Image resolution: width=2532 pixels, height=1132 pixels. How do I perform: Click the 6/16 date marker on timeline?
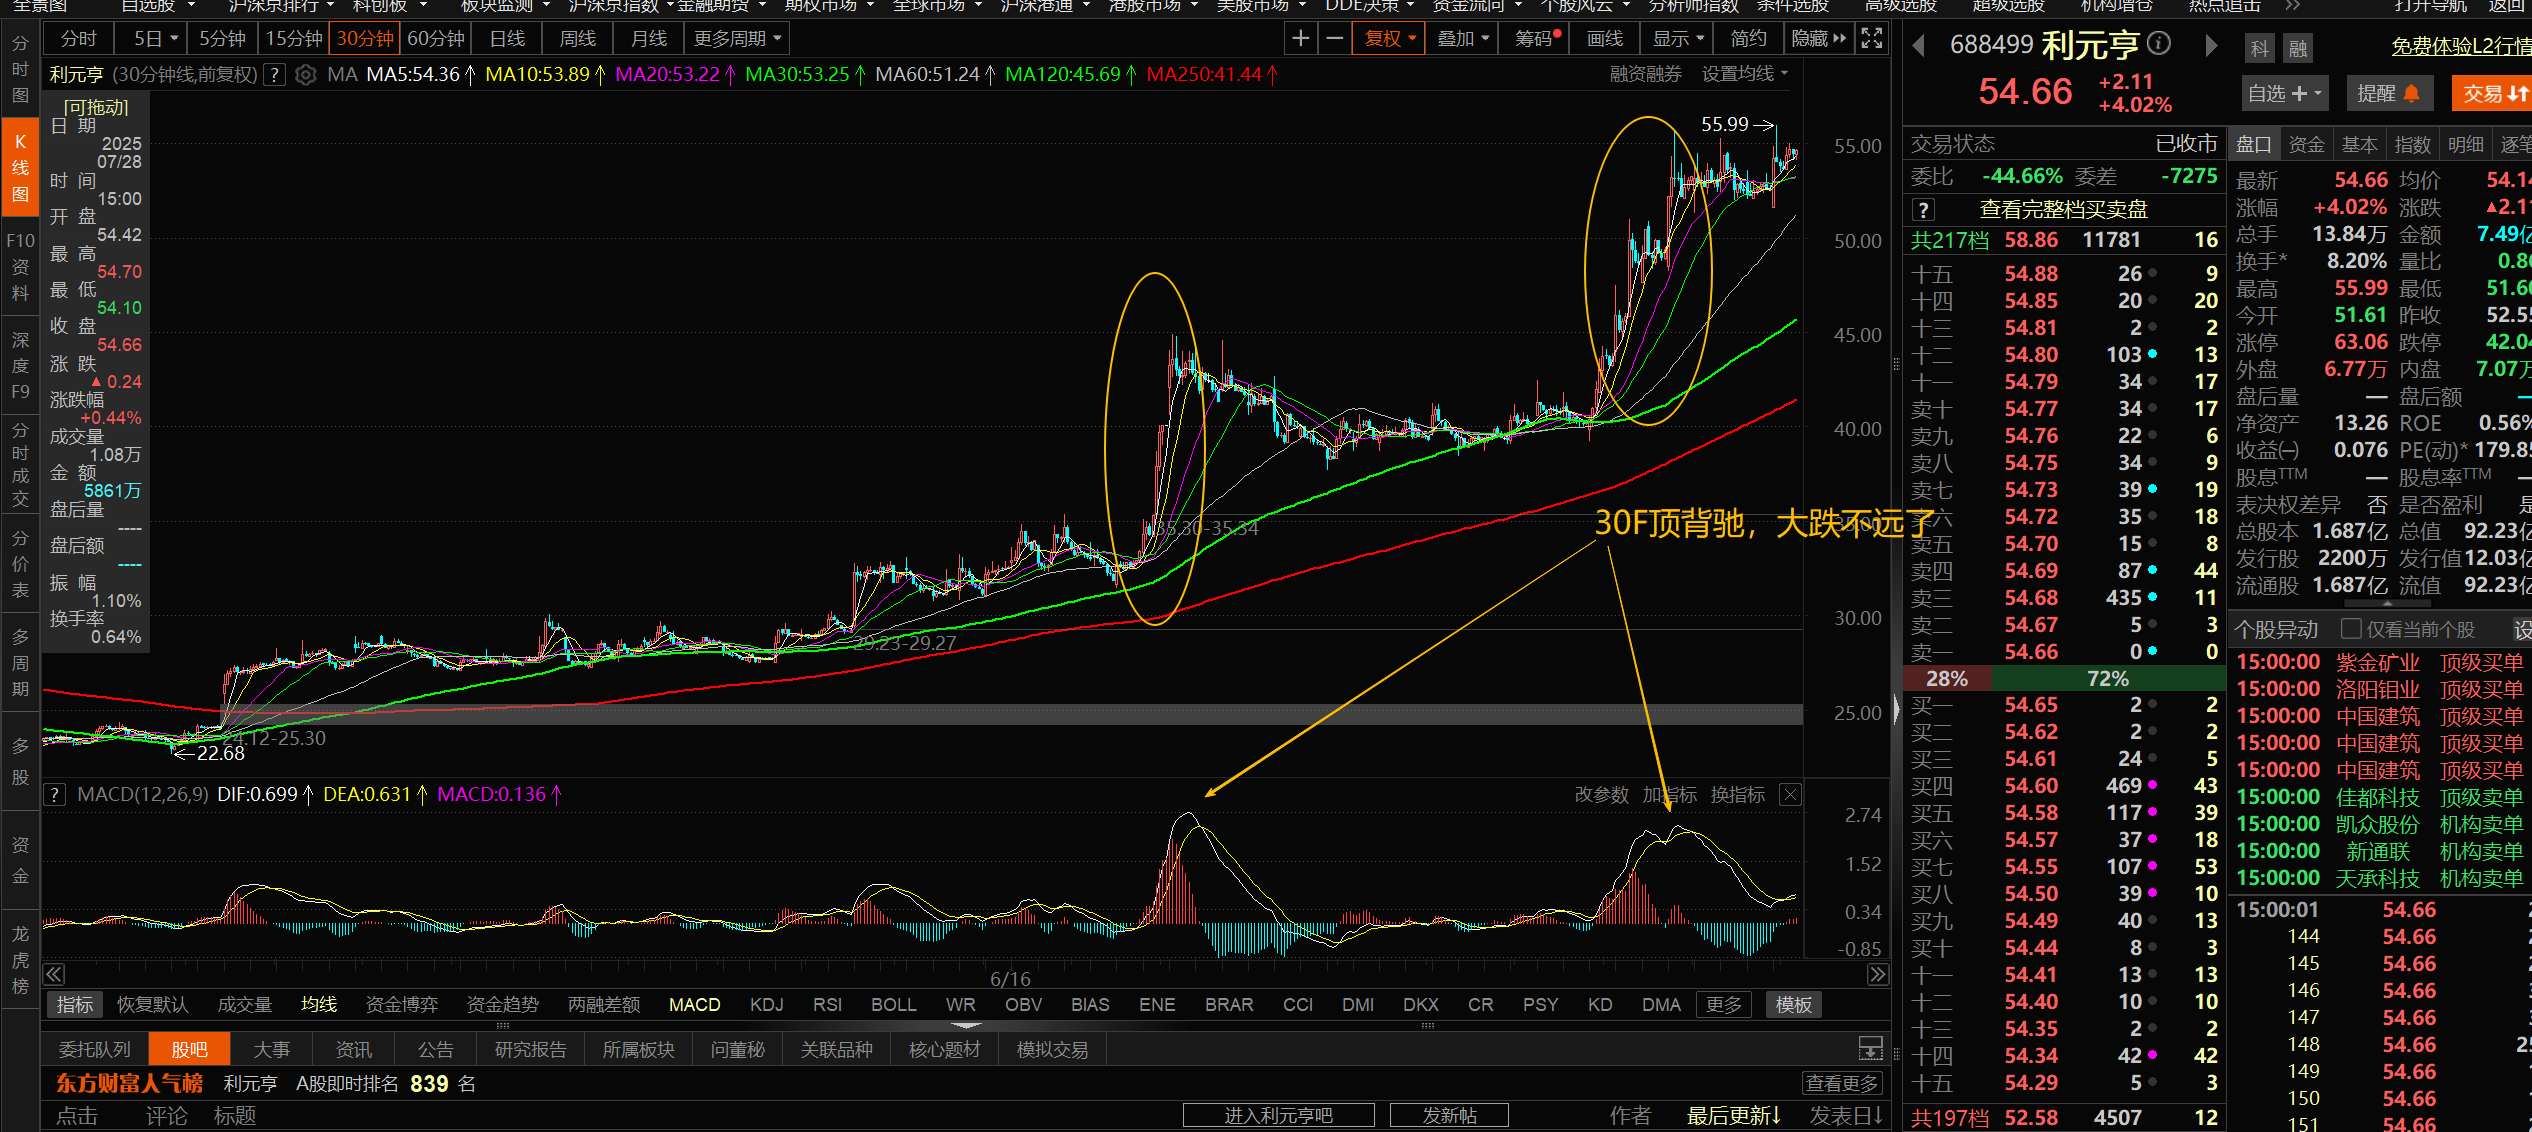(x=1010, y=979)
